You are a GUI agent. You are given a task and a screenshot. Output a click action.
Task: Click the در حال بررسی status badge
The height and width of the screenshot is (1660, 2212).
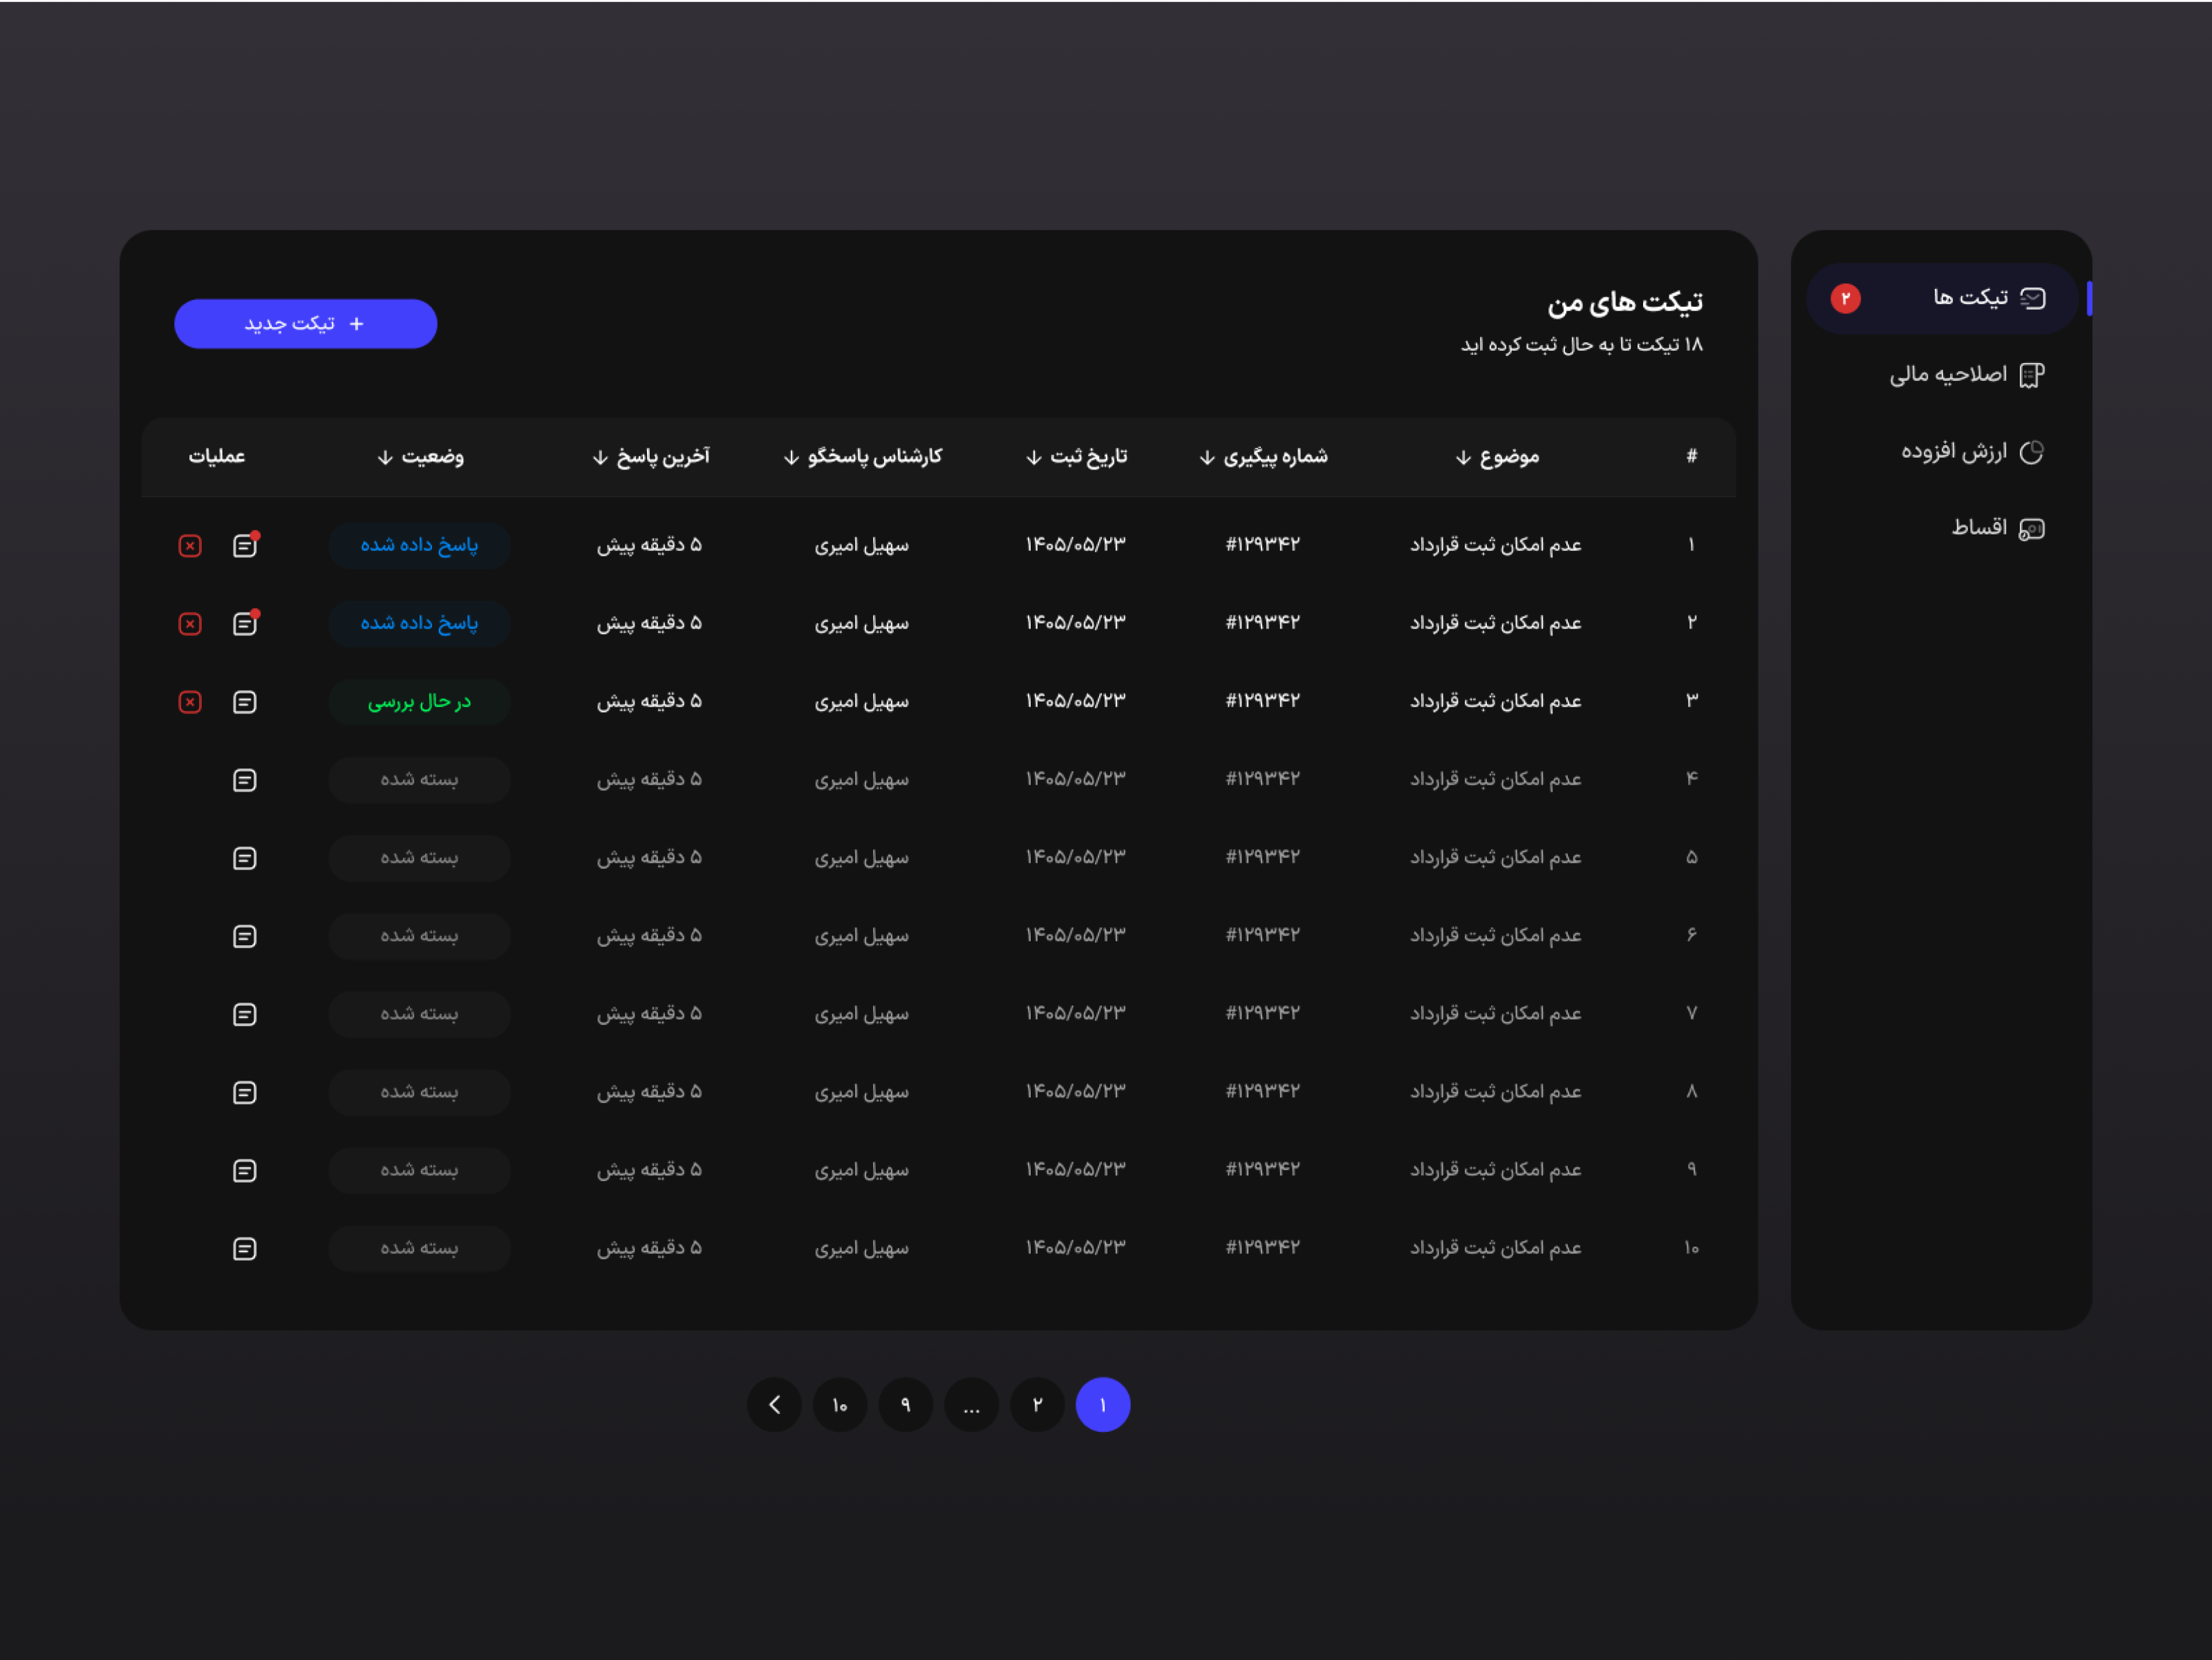click(419, 701)
